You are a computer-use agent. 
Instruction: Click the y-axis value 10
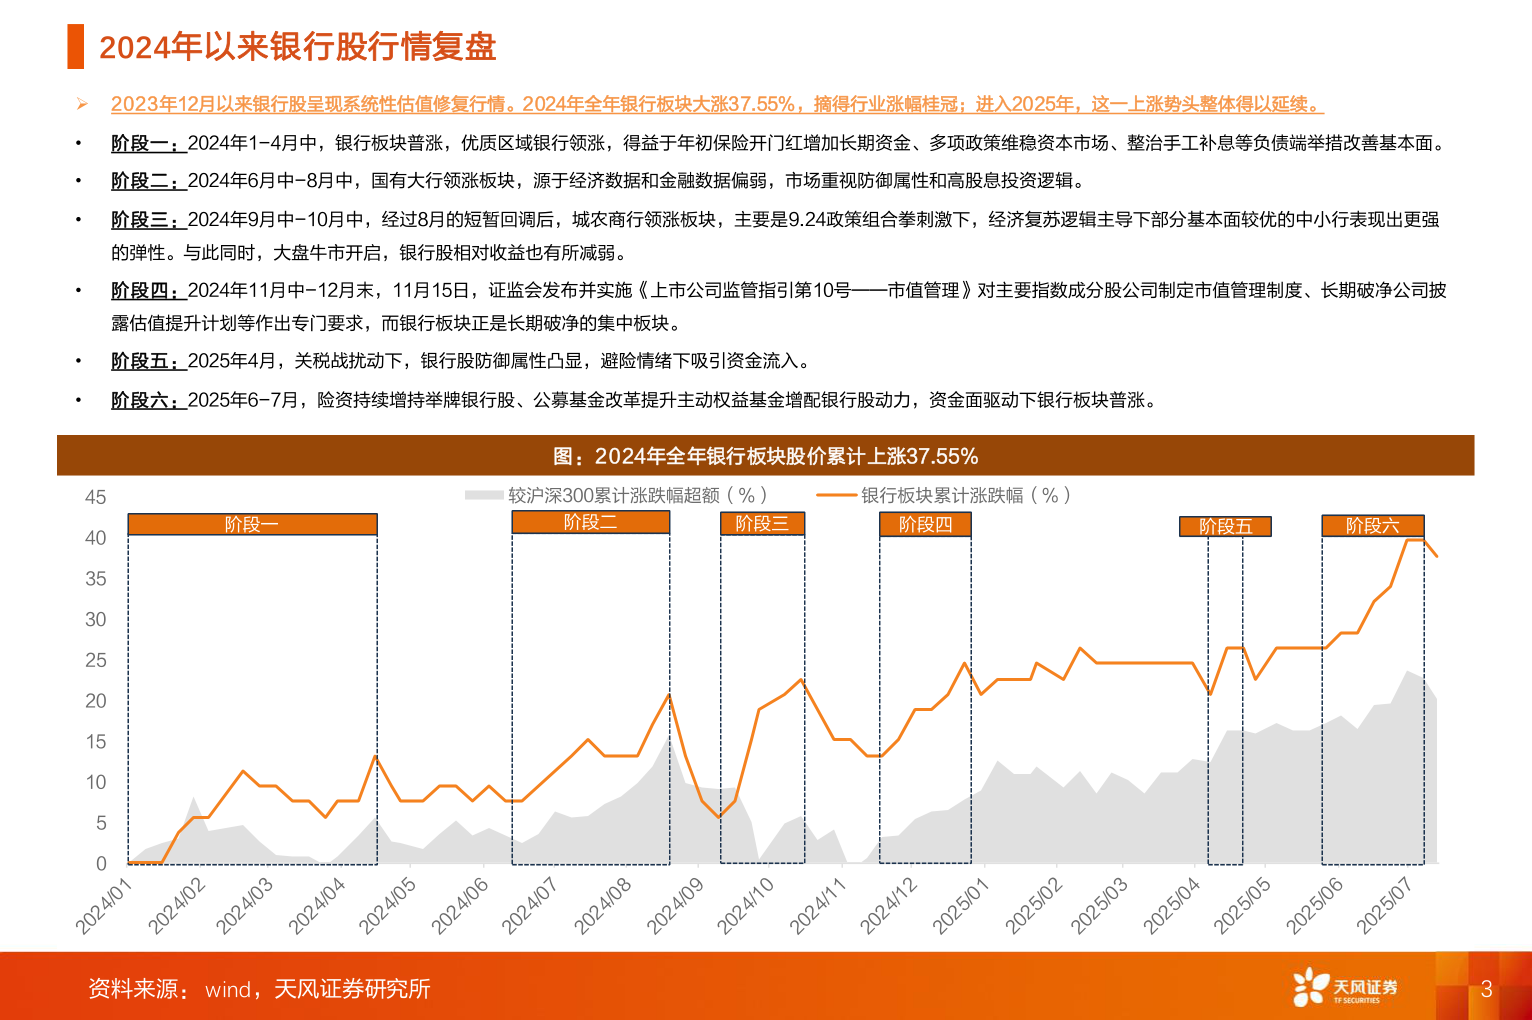click(96, 782)
